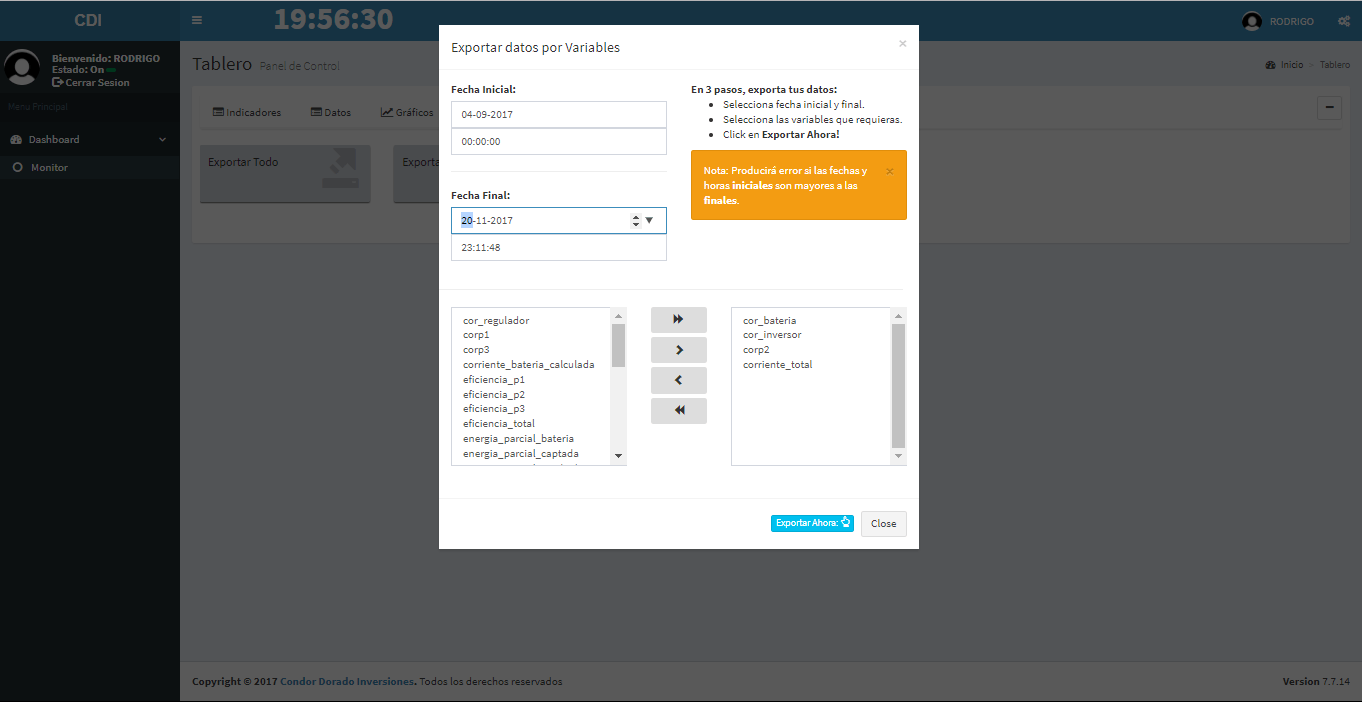
Task: Toggle the sidebar hamburger menu
Action: (197, 20)
